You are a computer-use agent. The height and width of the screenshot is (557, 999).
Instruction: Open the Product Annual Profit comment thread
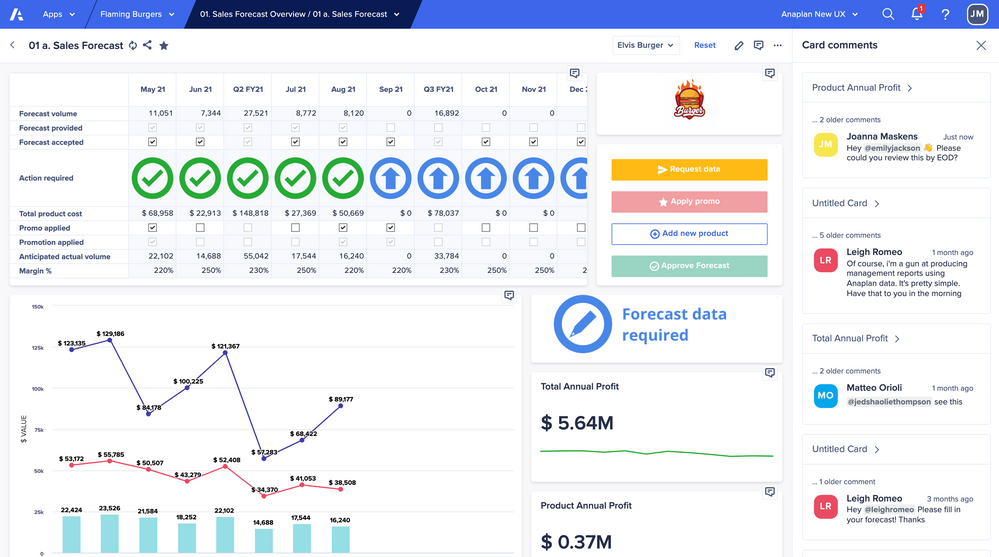[862, 88]
